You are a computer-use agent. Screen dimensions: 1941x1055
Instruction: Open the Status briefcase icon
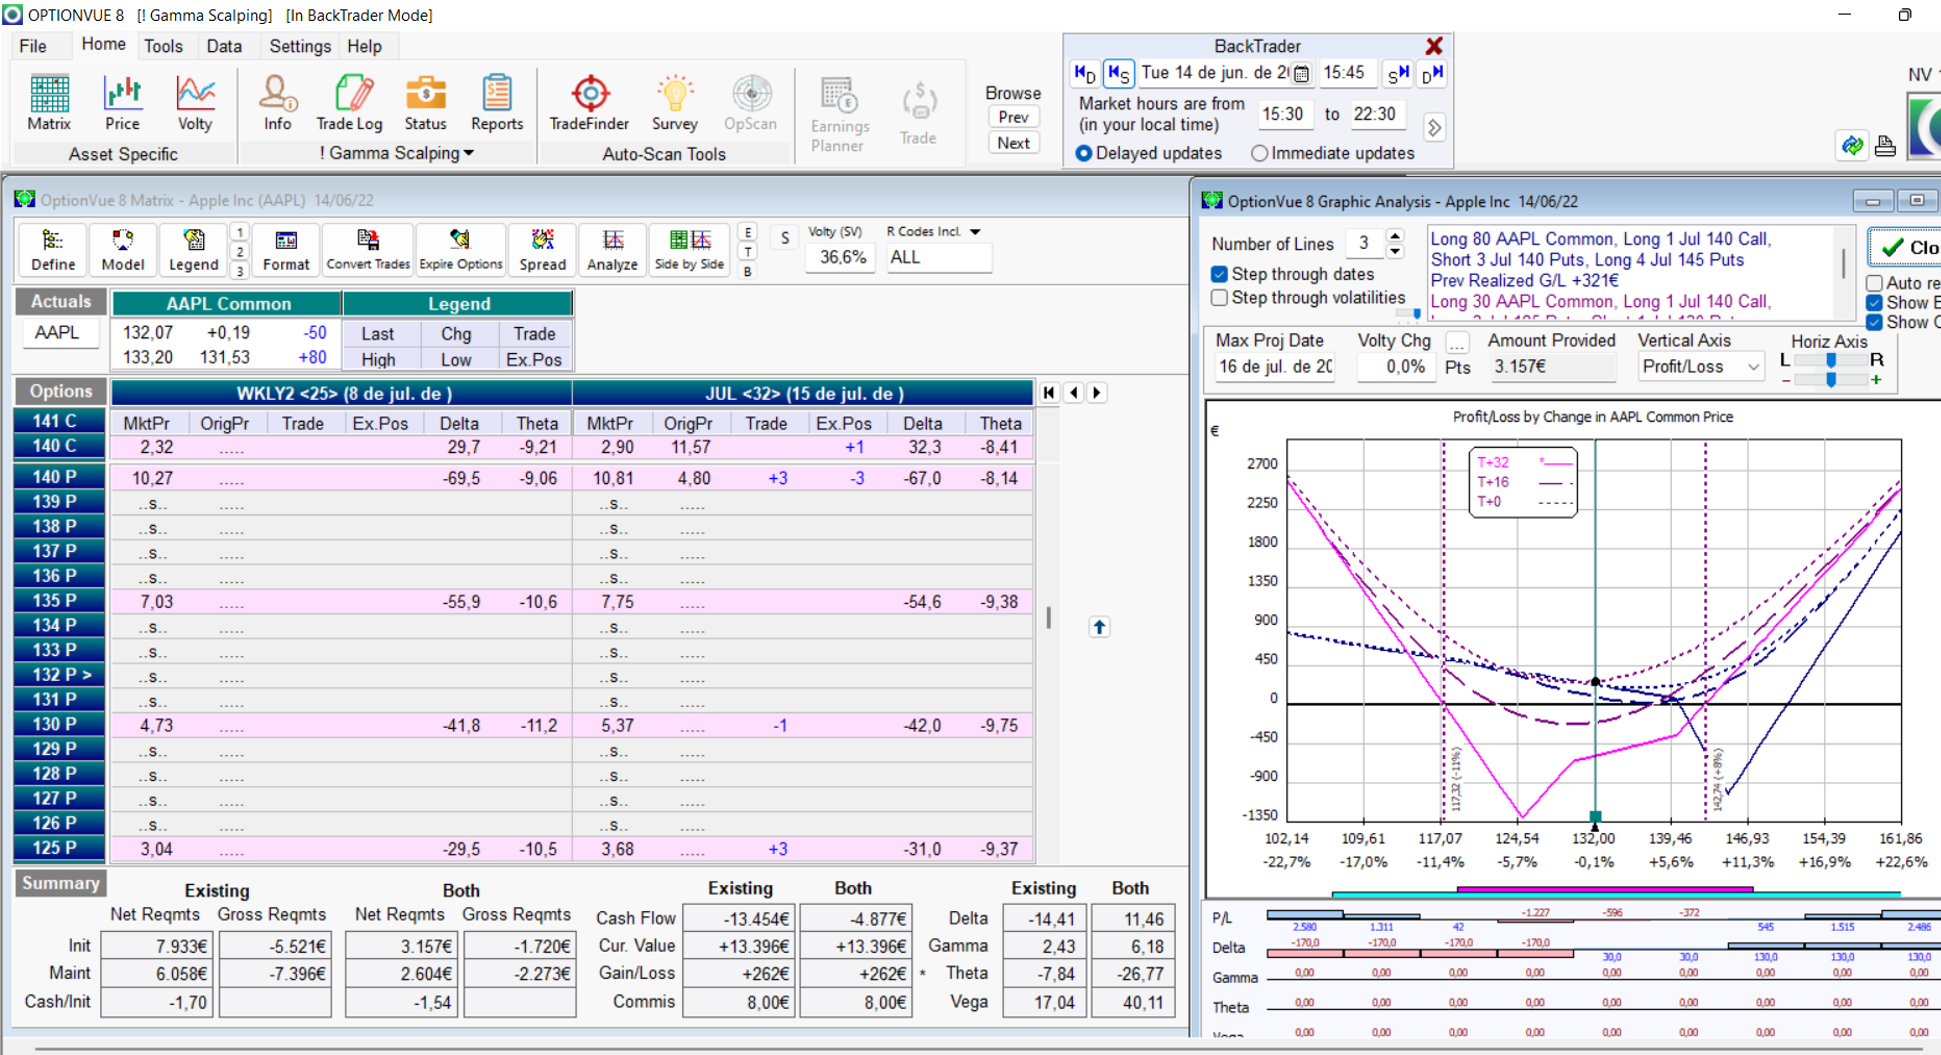(425, 103)
